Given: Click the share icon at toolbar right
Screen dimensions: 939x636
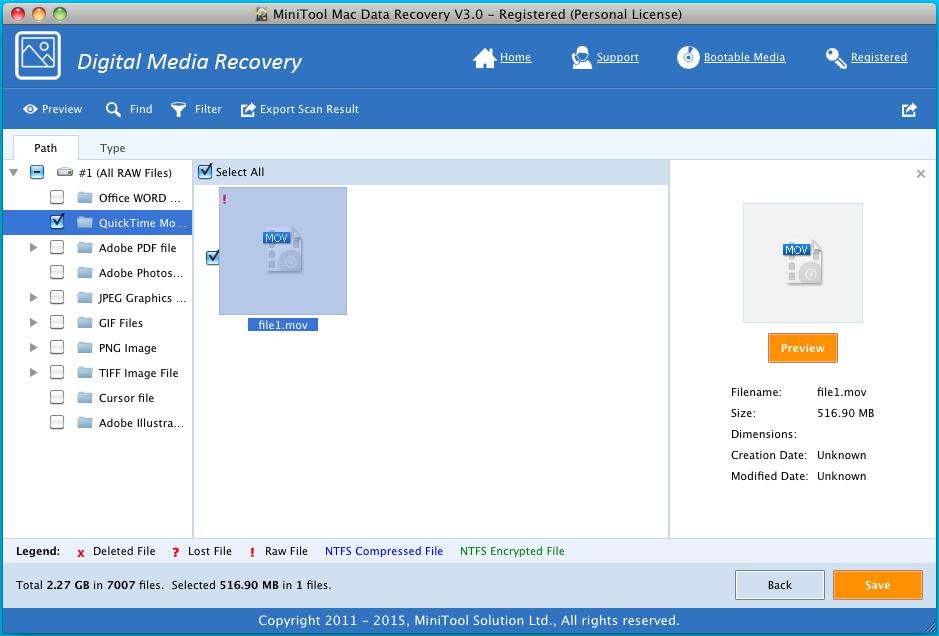Looking at the screenshot, I should 909,110.
